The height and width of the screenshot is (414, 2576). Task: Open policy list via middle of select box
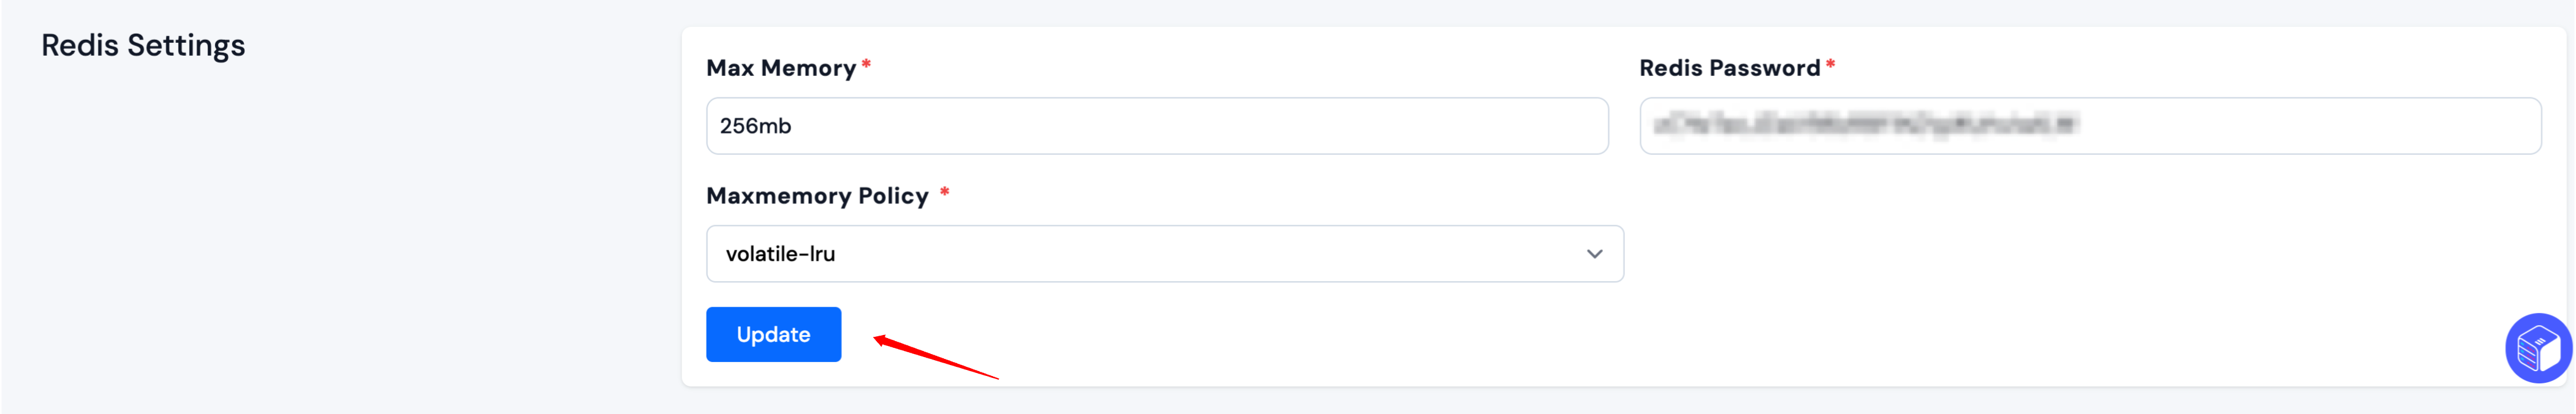coord(1164,254)
